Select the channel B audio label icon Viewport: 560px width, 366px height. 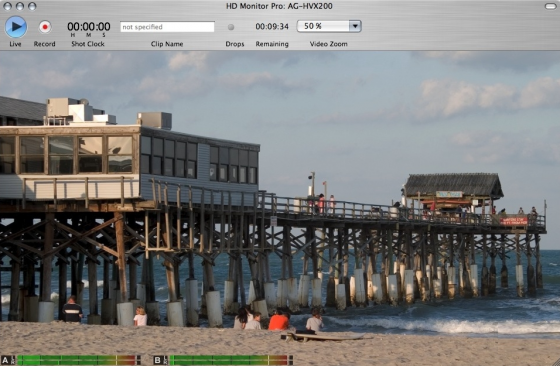(x=160, y=360)
